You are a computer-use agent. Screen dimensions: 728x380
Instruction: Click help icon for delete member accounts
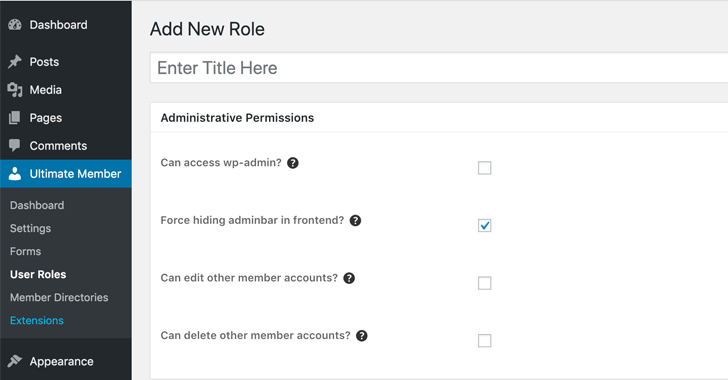click(x=362, y=336)
